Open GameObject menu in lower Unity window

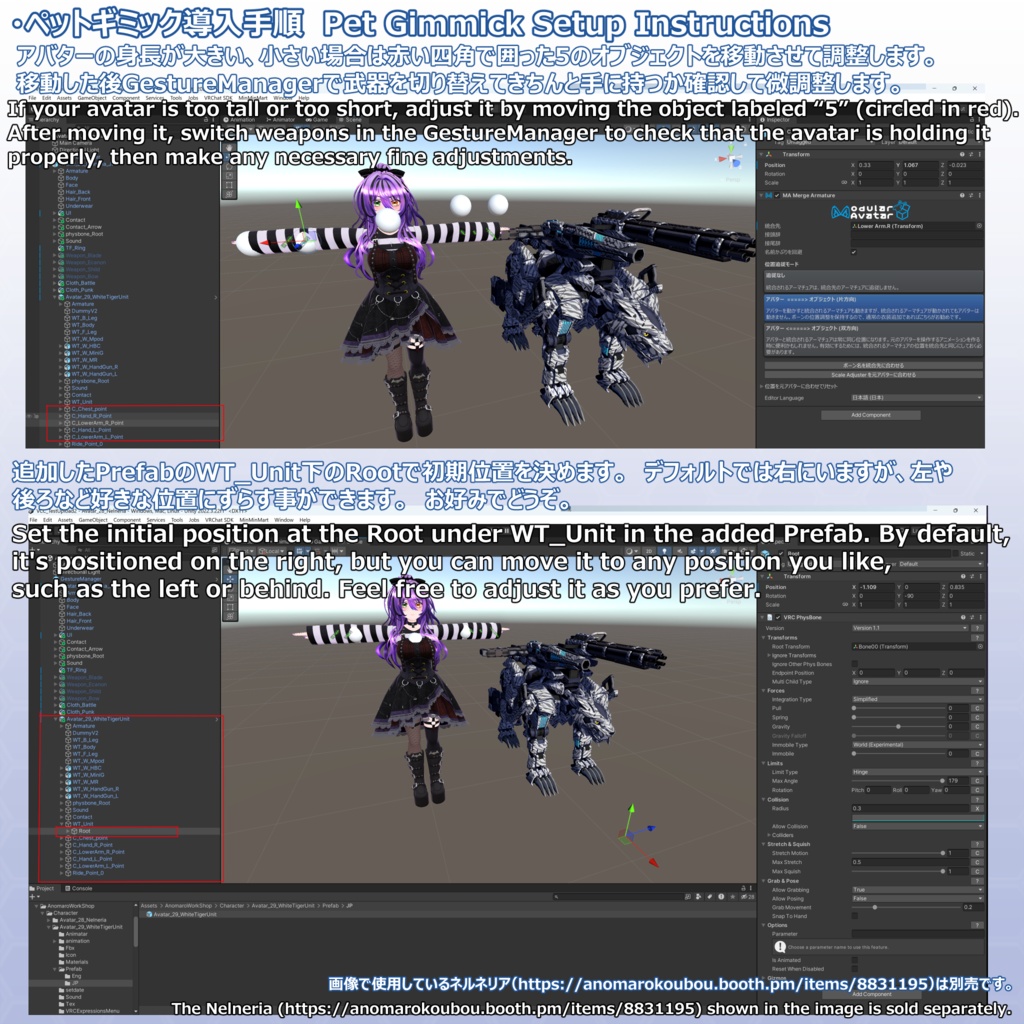[94, 520]
